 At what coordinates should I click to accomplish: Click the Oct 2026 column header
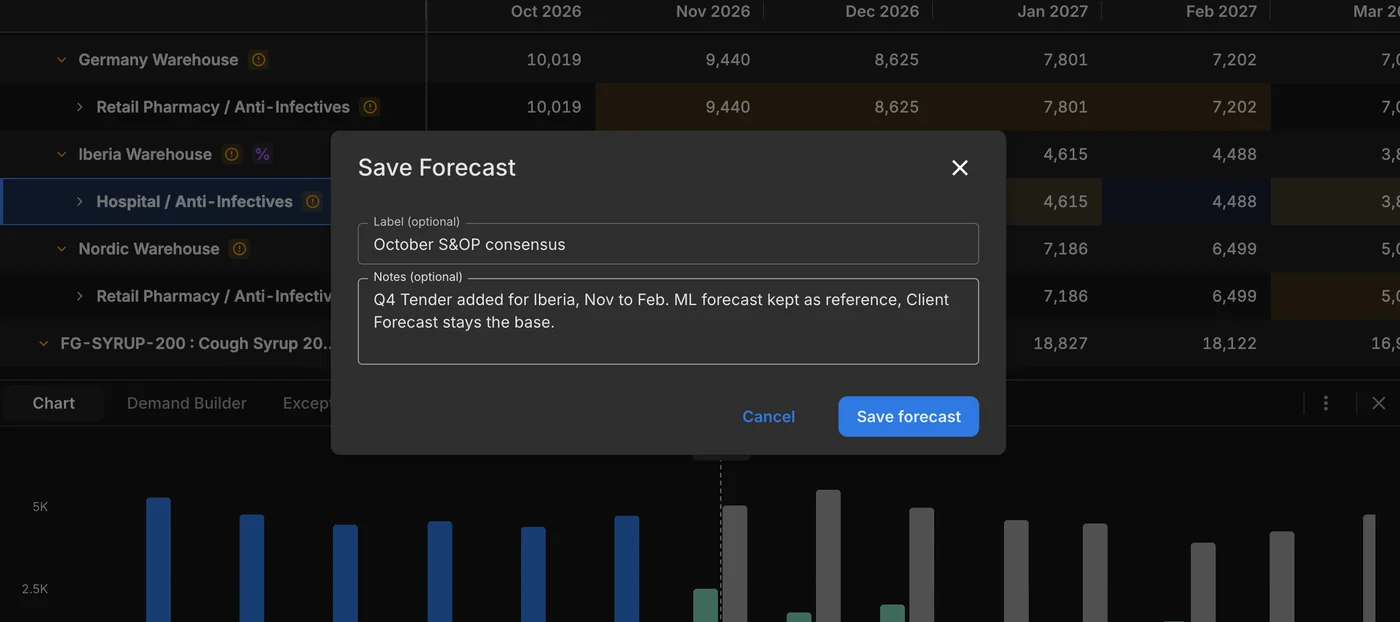546,11
